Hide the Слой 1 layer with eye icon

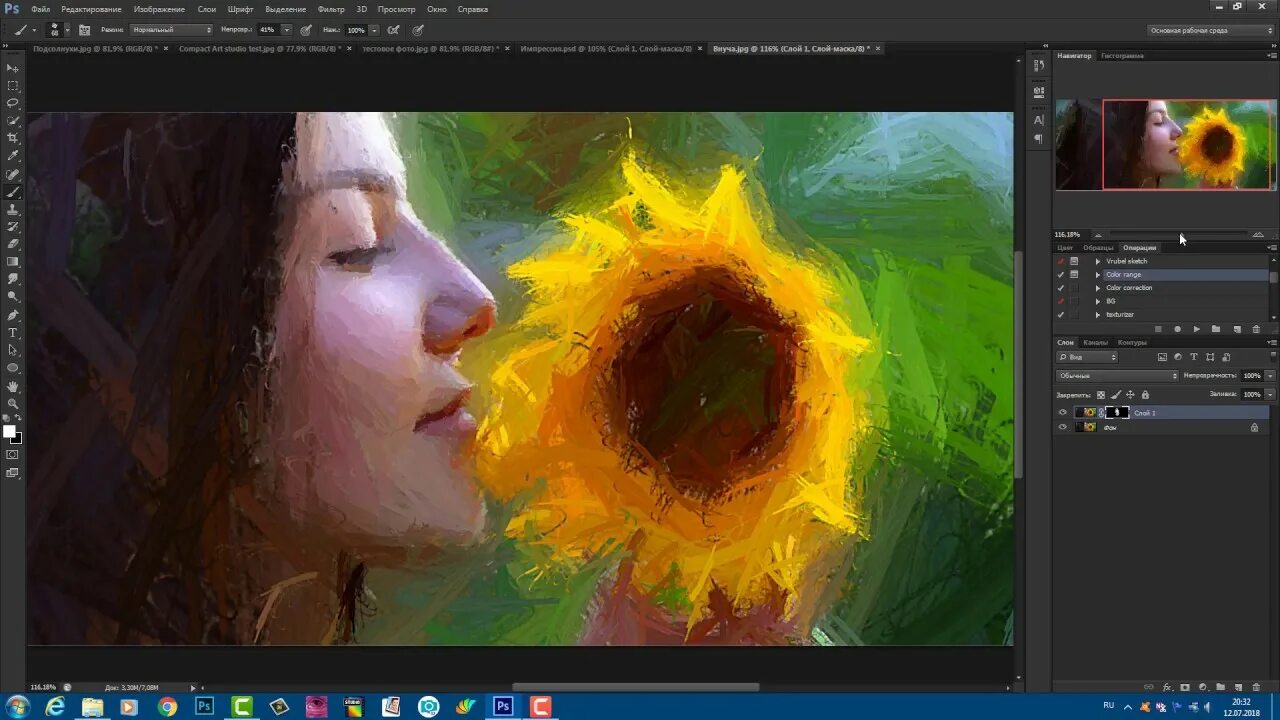pos(1063,412)
